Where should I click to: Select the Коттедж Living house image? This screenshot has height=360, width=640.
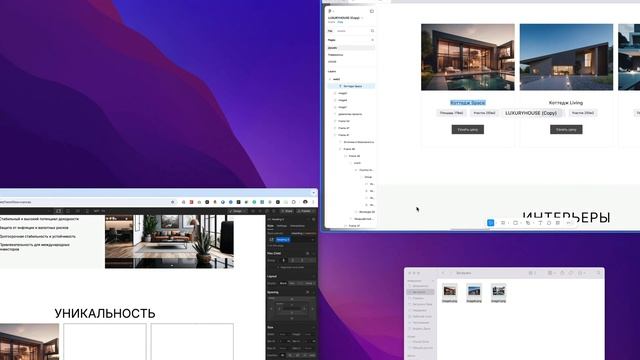point(566,57)
